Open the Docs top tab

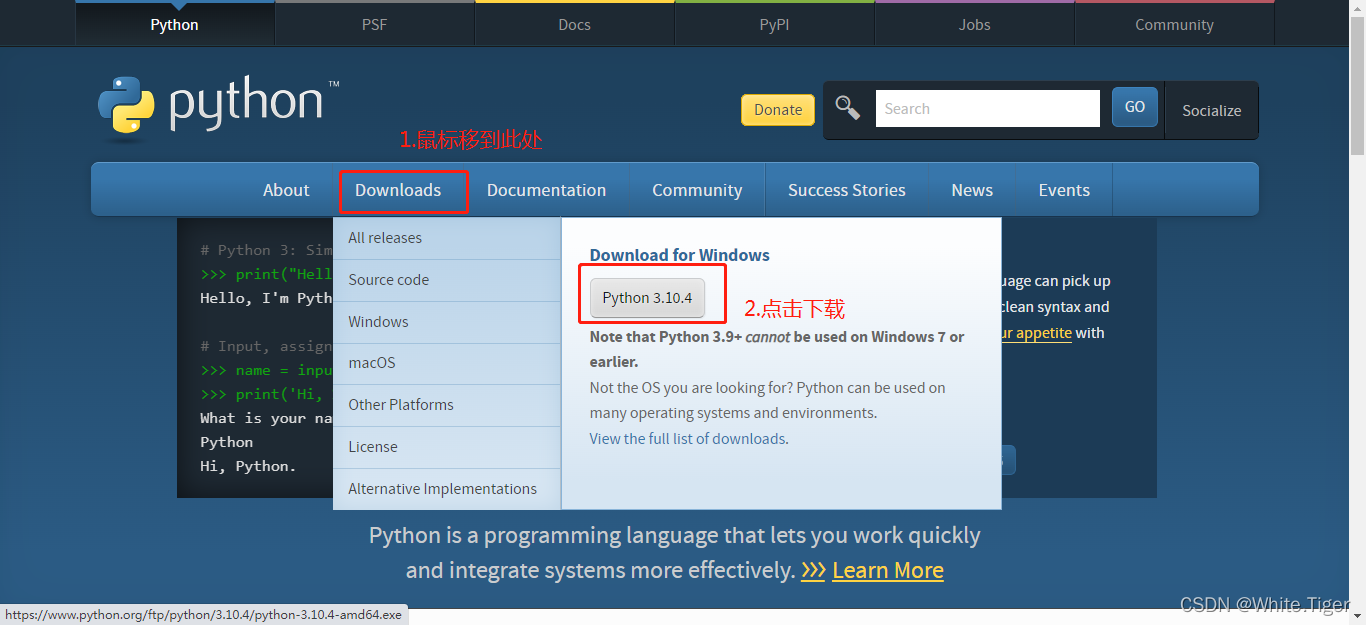click(x=575, y=24)
